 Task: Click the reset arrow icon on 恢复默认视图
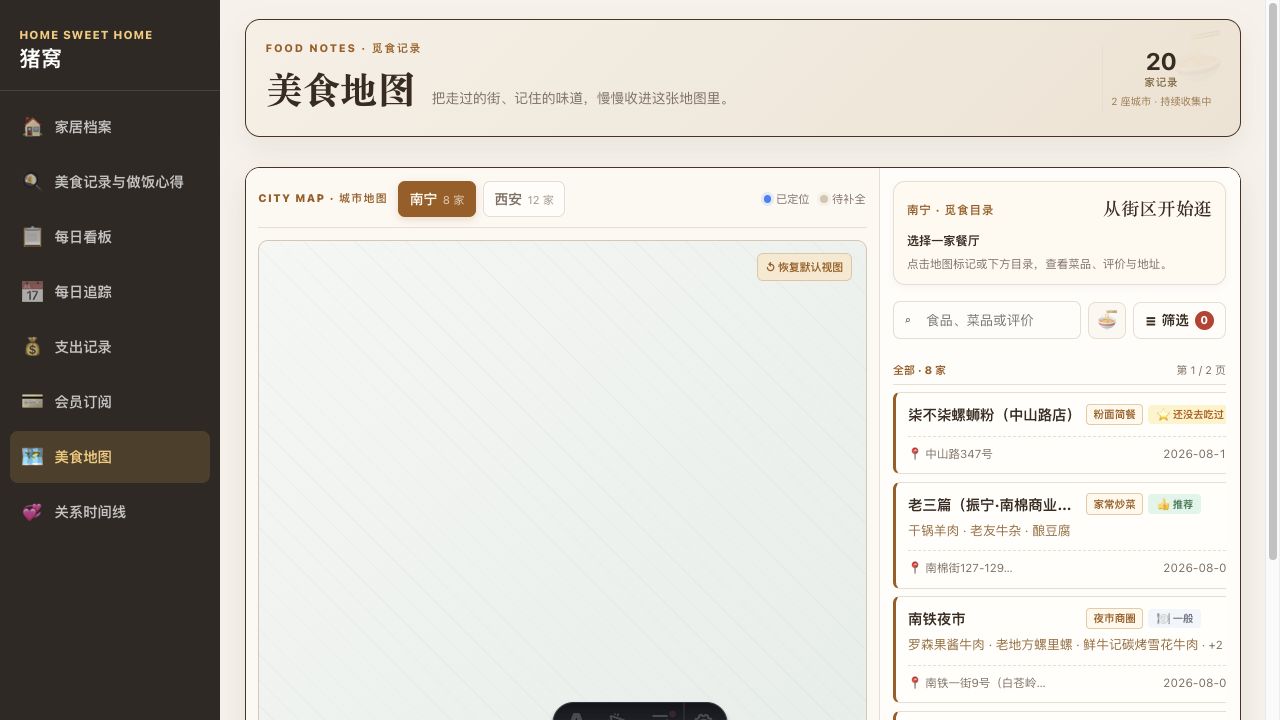[770, 267]
